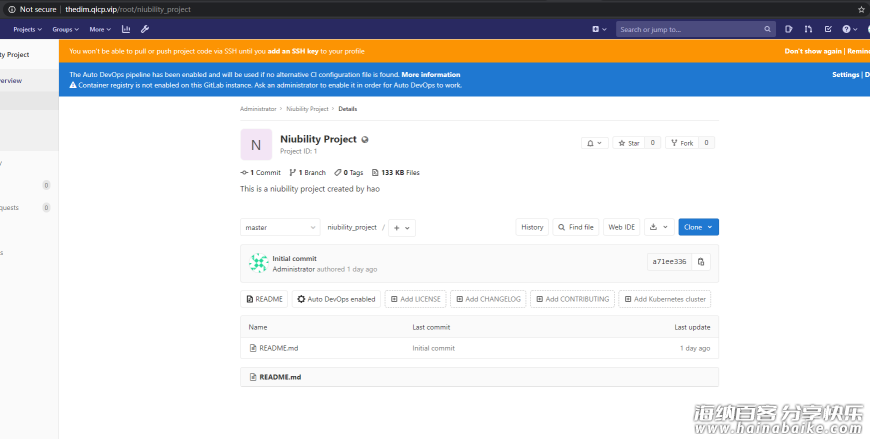Click the browser URL address text

coord(128,9)
